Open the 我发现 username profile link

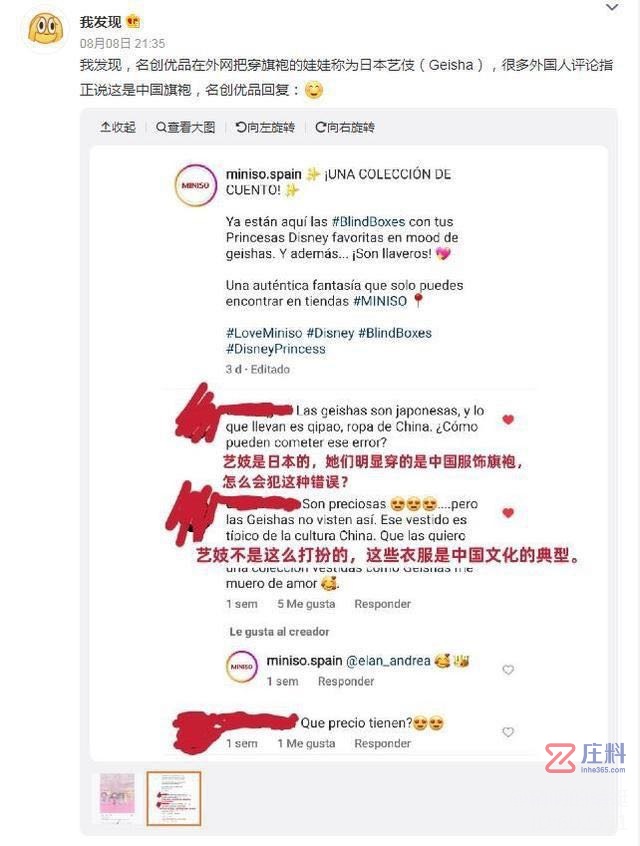coord(100,22)
